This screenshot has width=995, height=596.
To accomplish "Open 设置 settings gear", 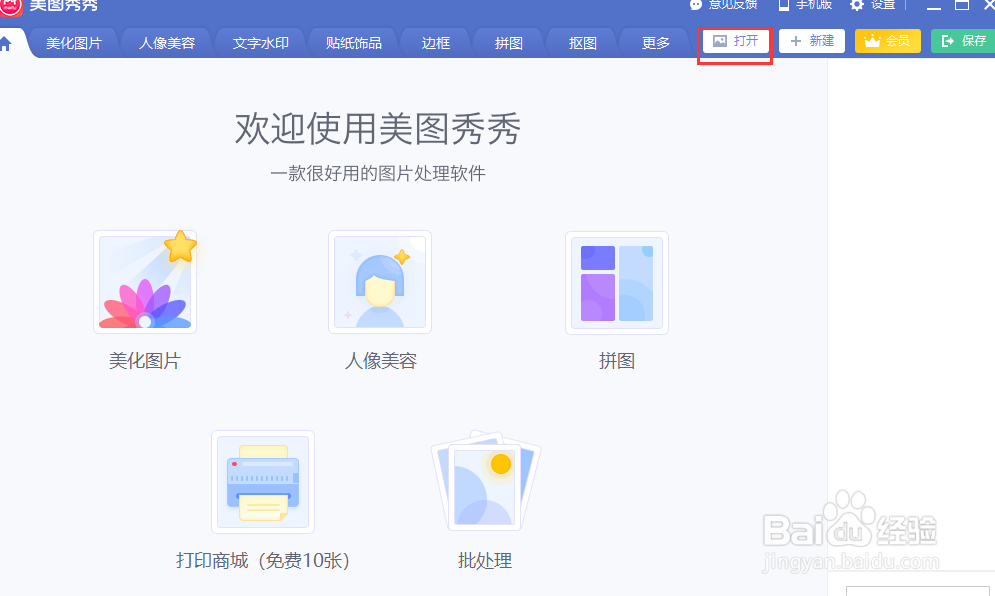I will (x=873, y=4).
